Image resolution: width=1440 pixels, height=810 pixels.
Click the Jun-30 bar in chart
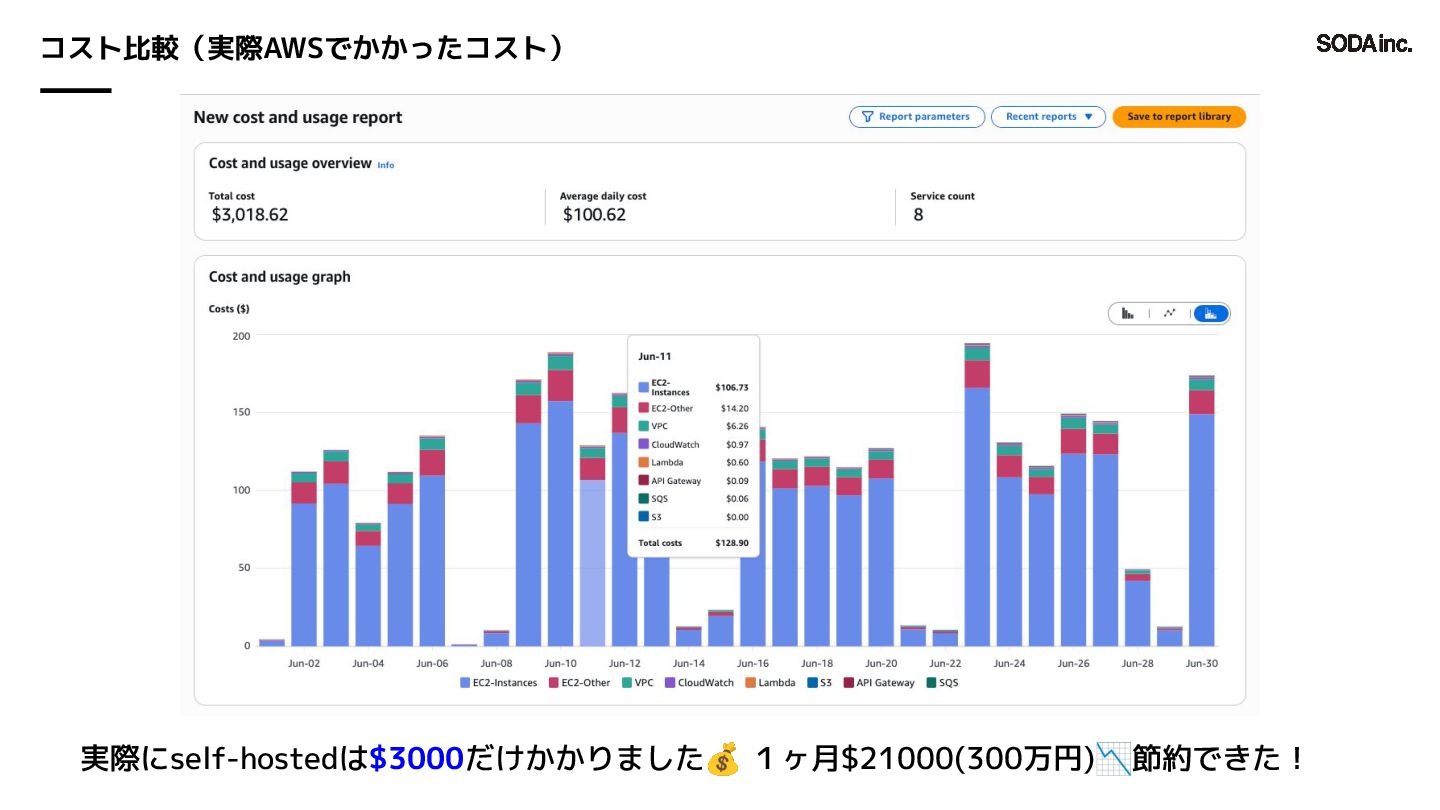[x=1202, y=511]
